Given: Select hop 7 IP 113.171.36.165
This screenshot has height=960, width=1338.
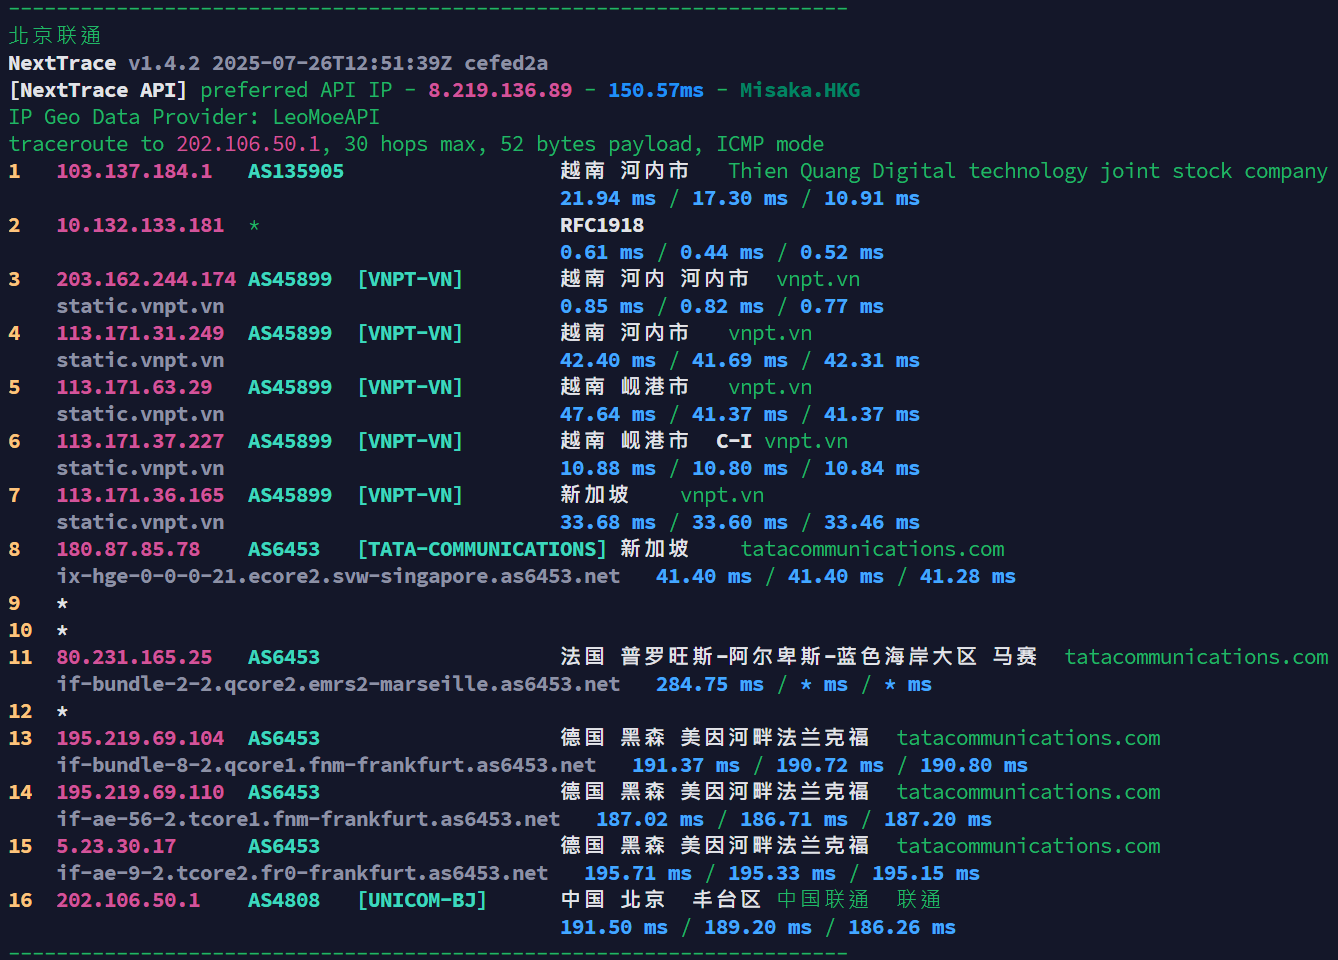Looking at the screenshot, I should (140, 495).
